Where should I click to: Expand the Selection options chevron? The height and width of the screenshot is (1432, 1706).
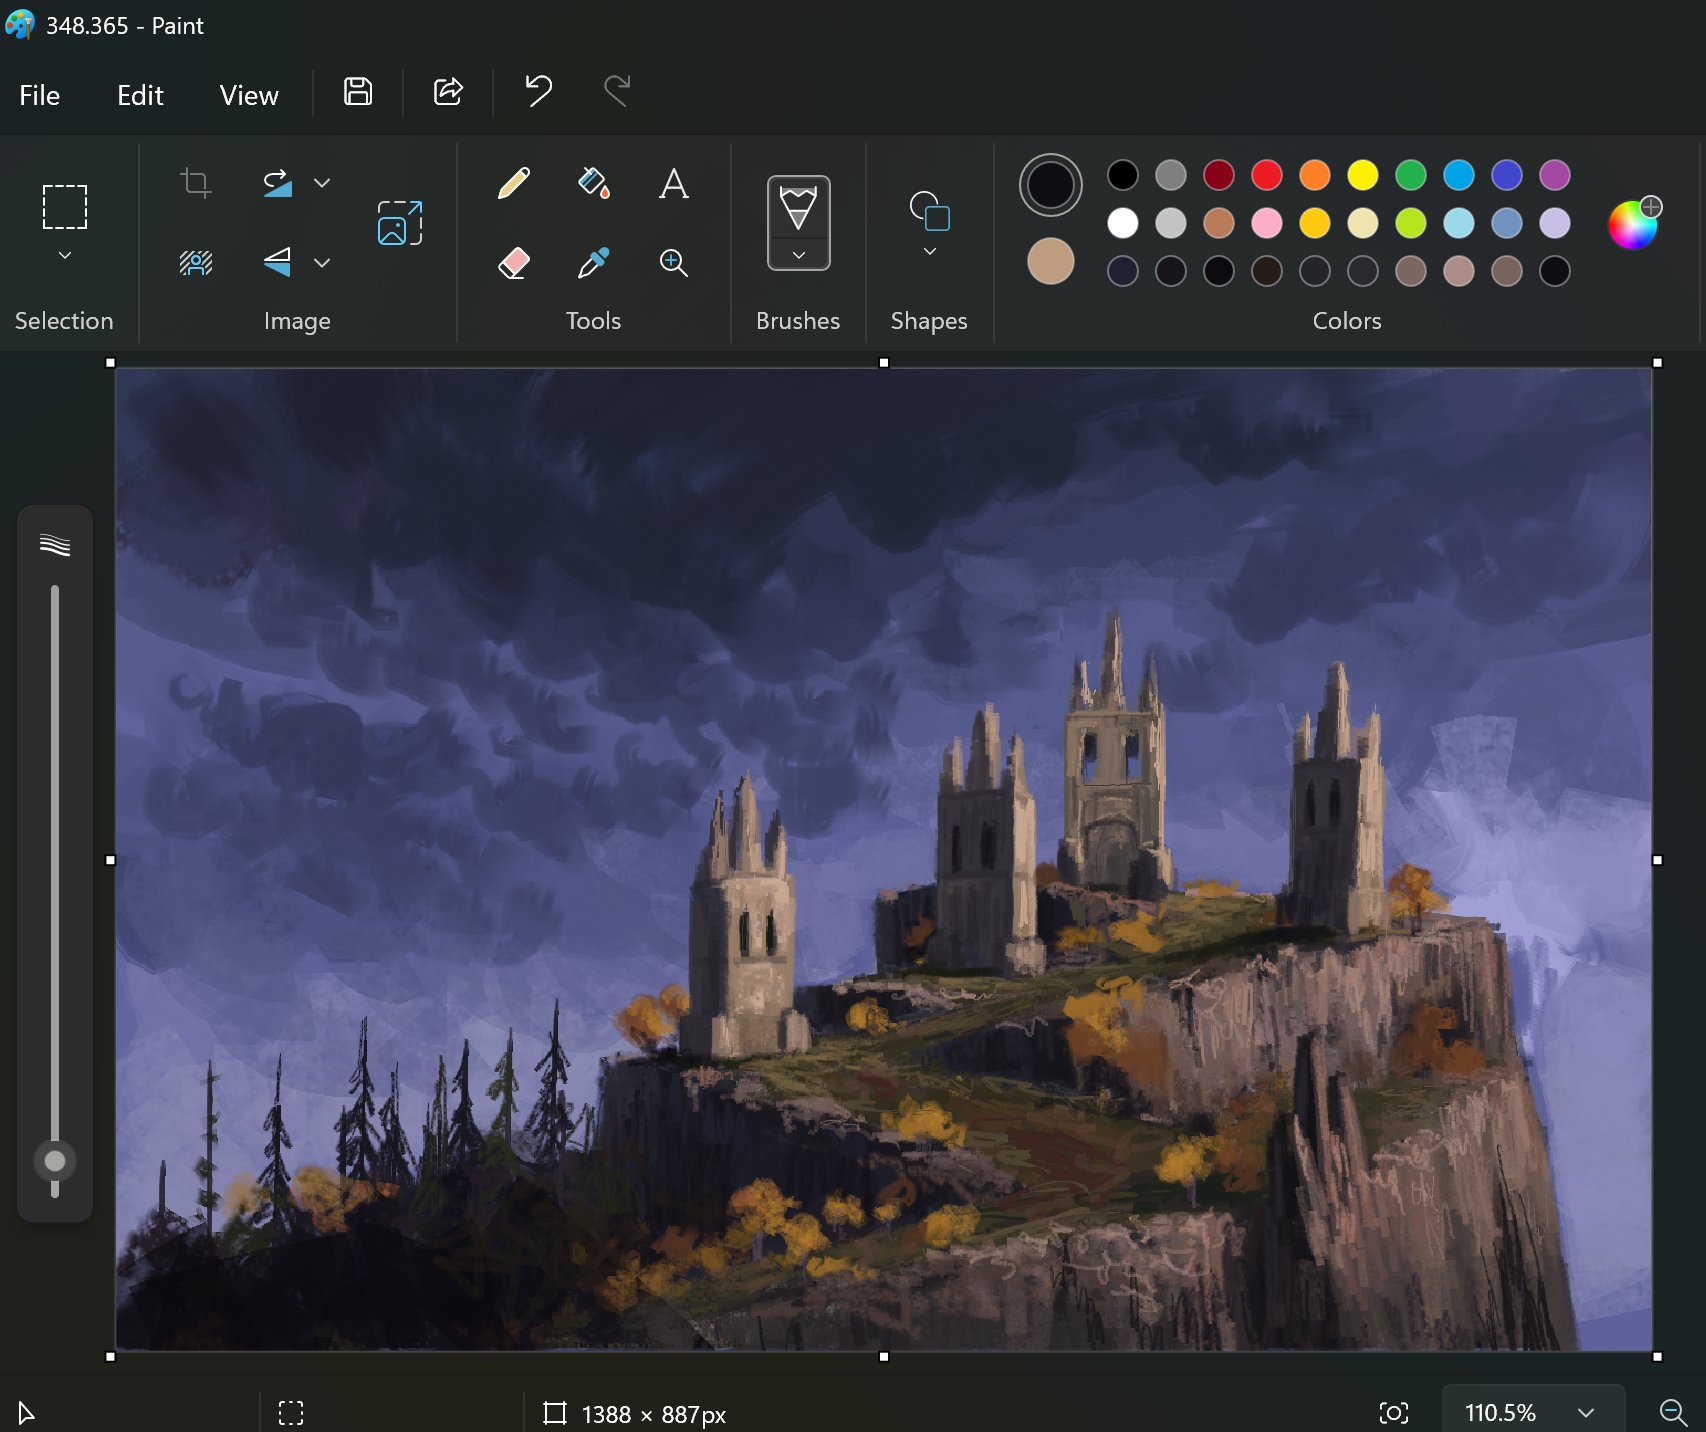pos(65,256)
